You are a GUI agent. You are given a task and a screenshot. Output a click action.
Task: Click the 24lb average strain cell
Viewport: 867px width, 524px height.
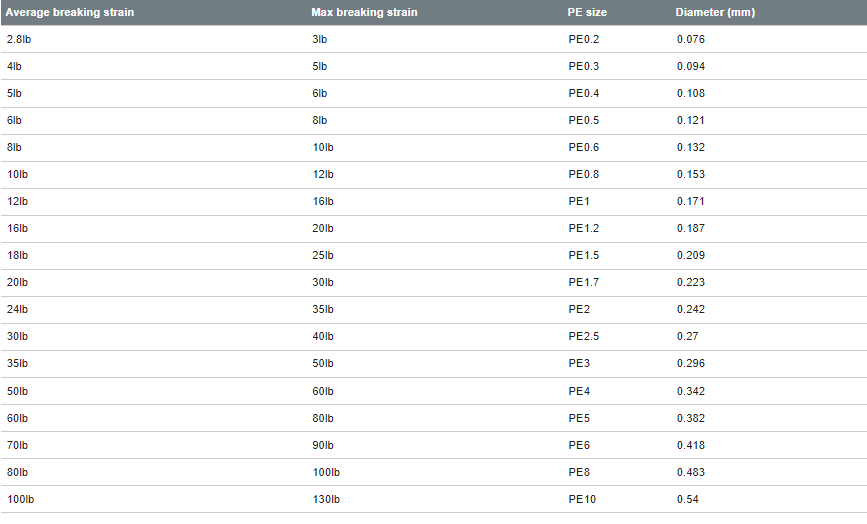click(x=17, y=309)
